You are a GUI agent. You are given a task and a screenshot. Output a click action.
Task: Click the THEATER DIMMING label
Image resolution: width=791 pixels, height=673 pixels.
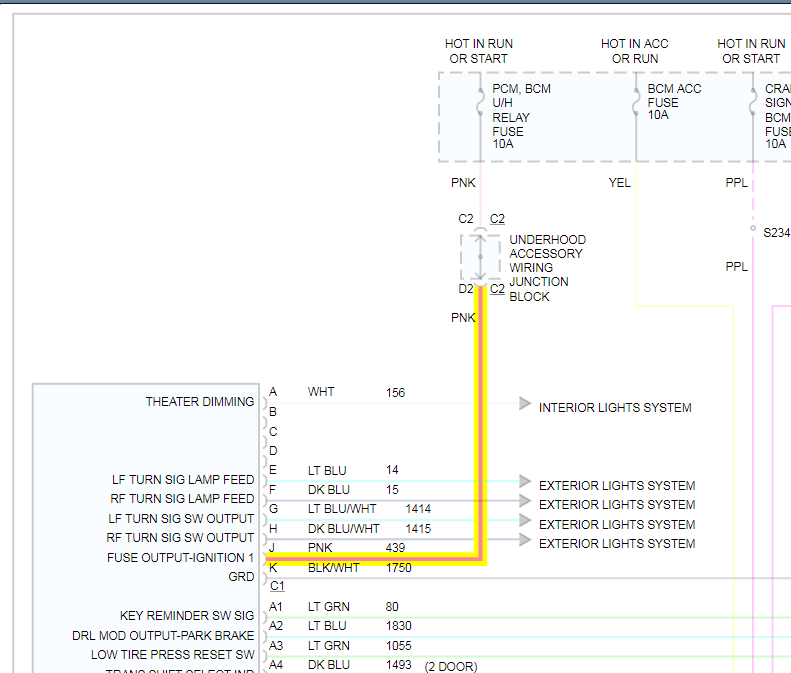(200, 402)
